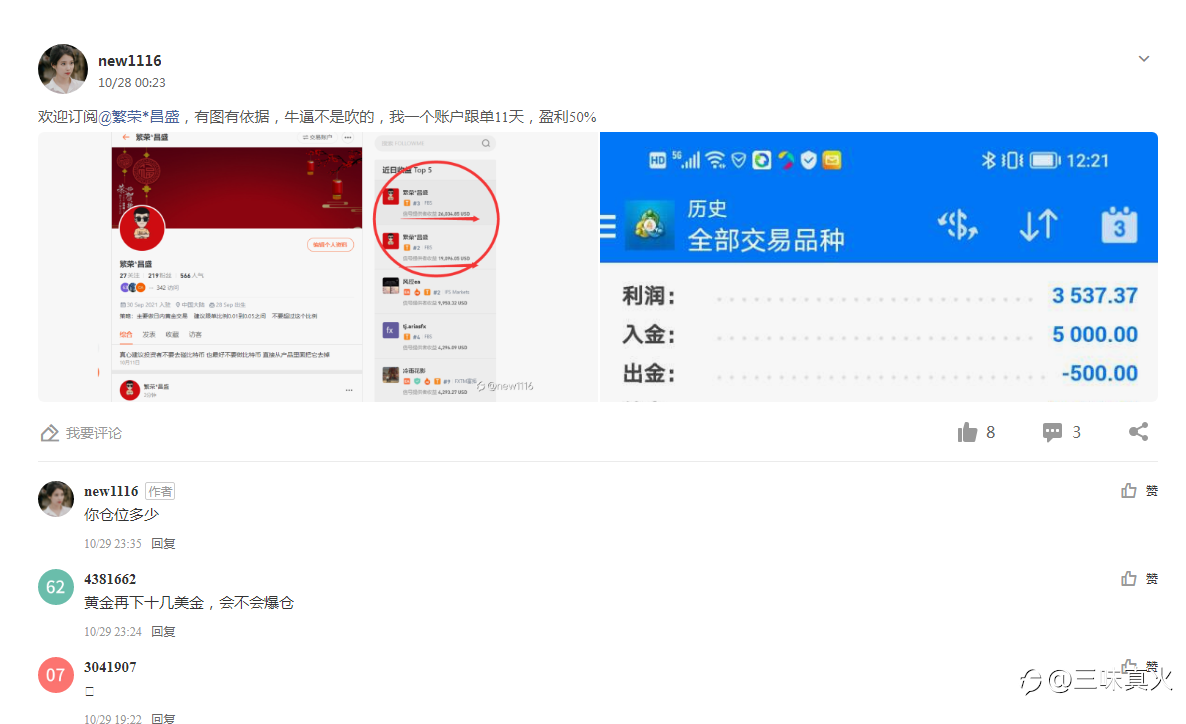Click the timestamp 10/29 23:35

[113, 543]
